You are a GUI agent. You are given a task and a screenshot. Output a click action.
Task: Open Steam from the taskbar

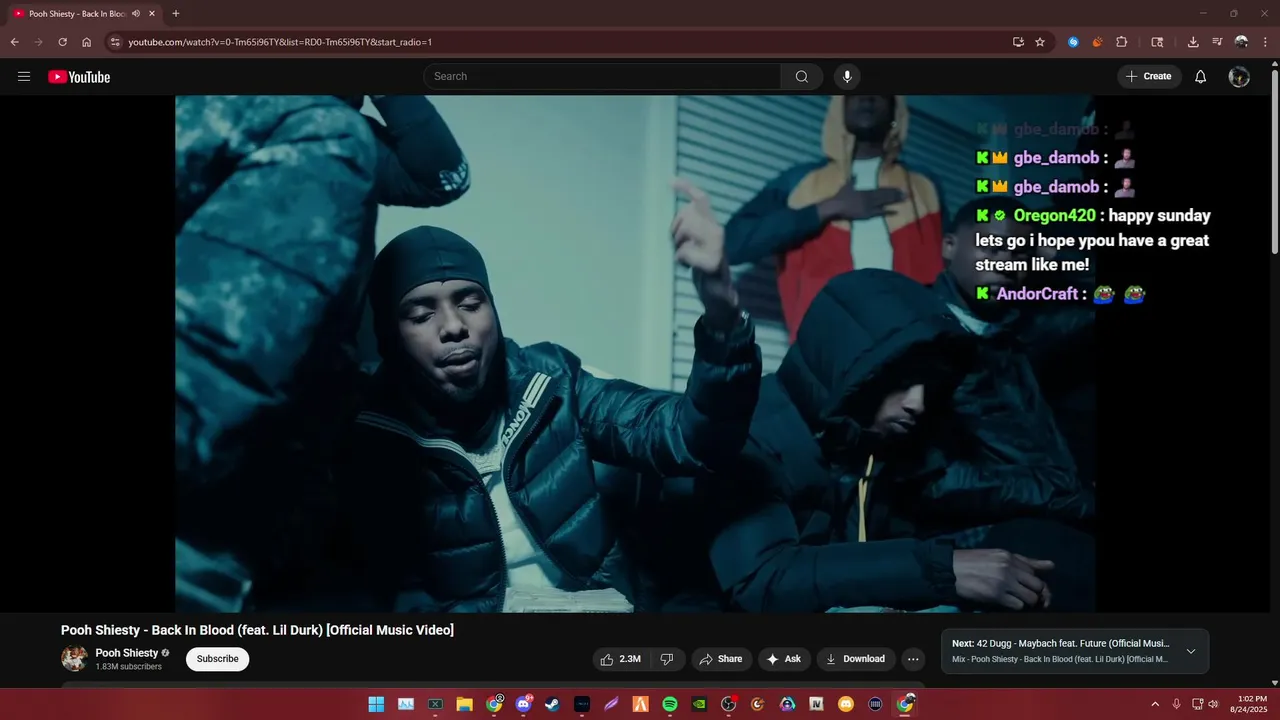click(552, 704)
